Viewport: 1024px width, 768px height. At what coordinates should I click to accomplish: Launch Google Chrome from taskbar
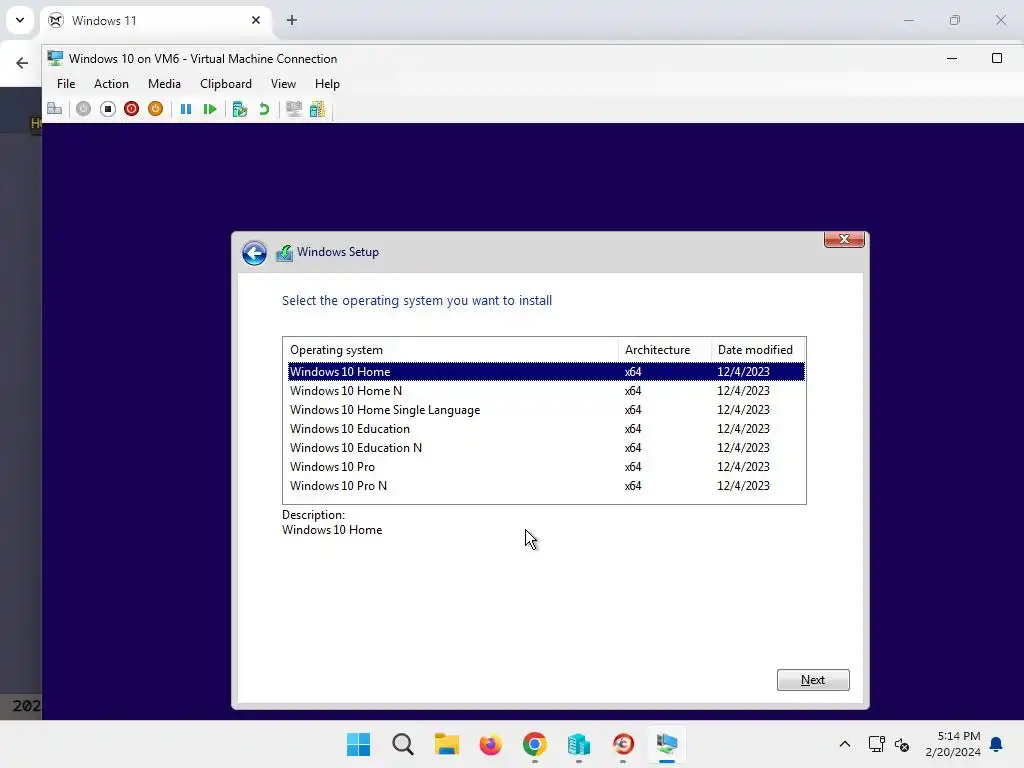(x=535, y=744)
